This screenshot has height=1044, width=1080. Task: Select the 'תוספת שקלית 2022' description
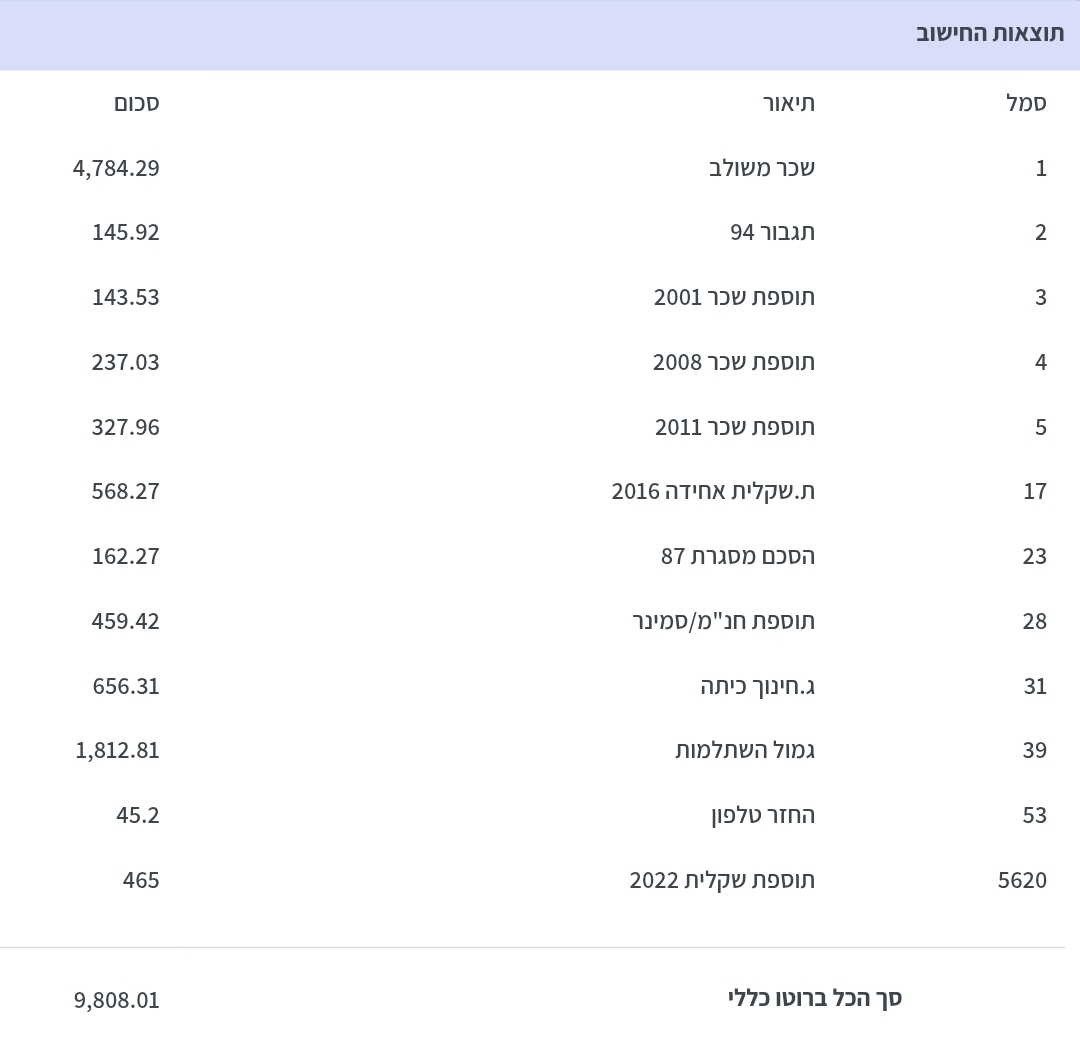coord(722,880)
